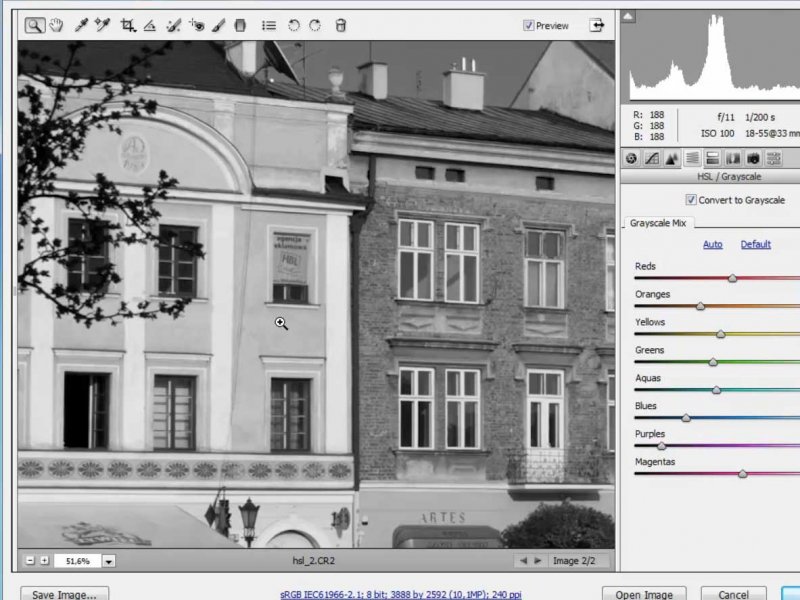Image resolution: width=800 pixels, height=600 pixels.
Task: Choose the Red Eye Removal tool
Action: [197, 25]
